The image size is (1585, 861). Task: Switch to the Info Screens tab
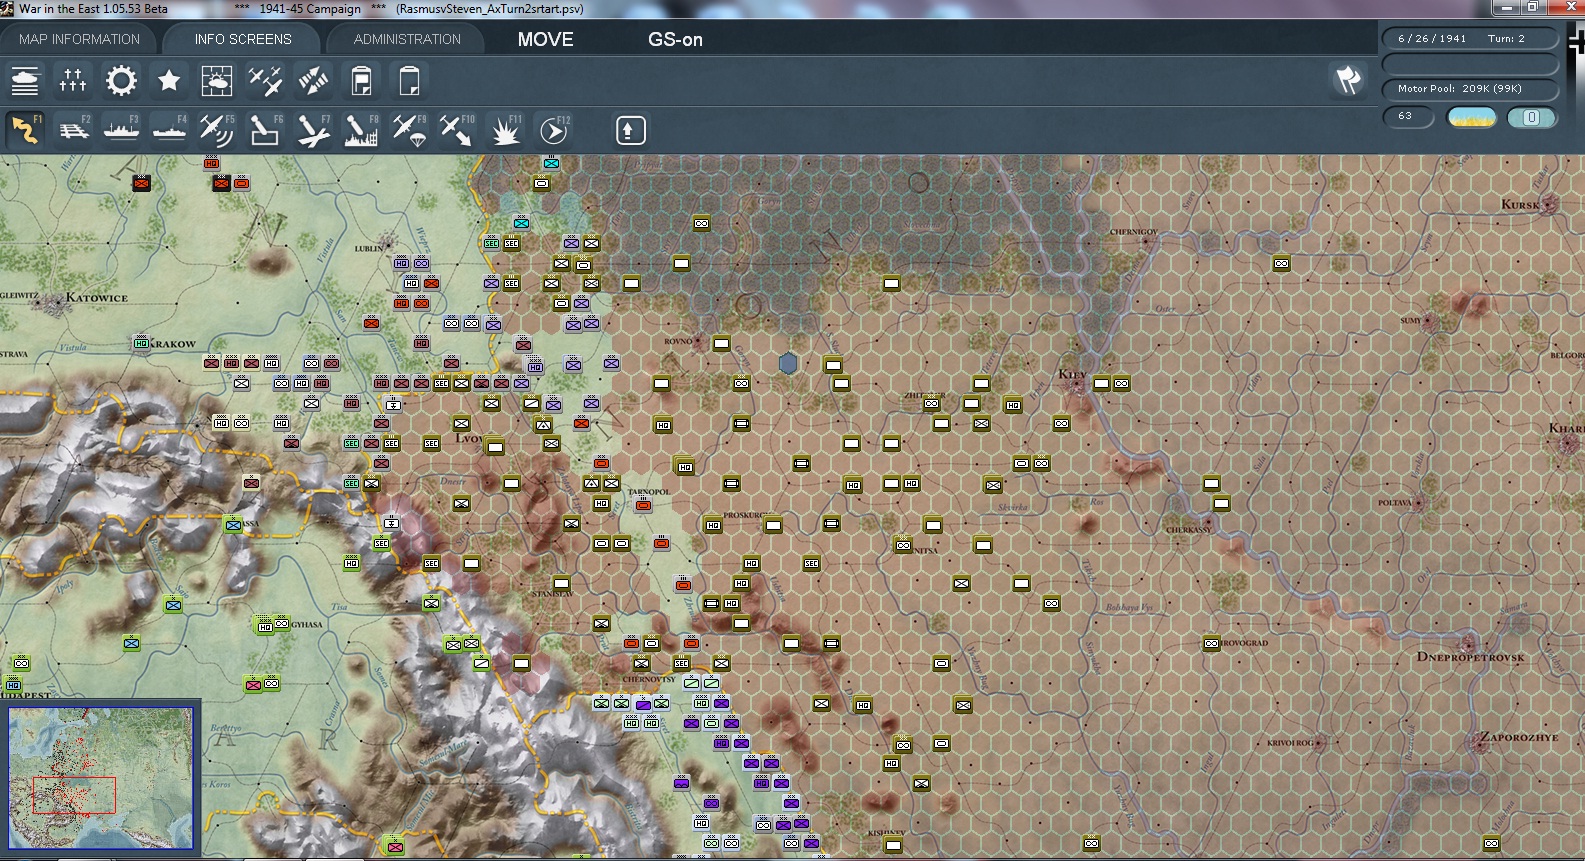pos(243,39)
